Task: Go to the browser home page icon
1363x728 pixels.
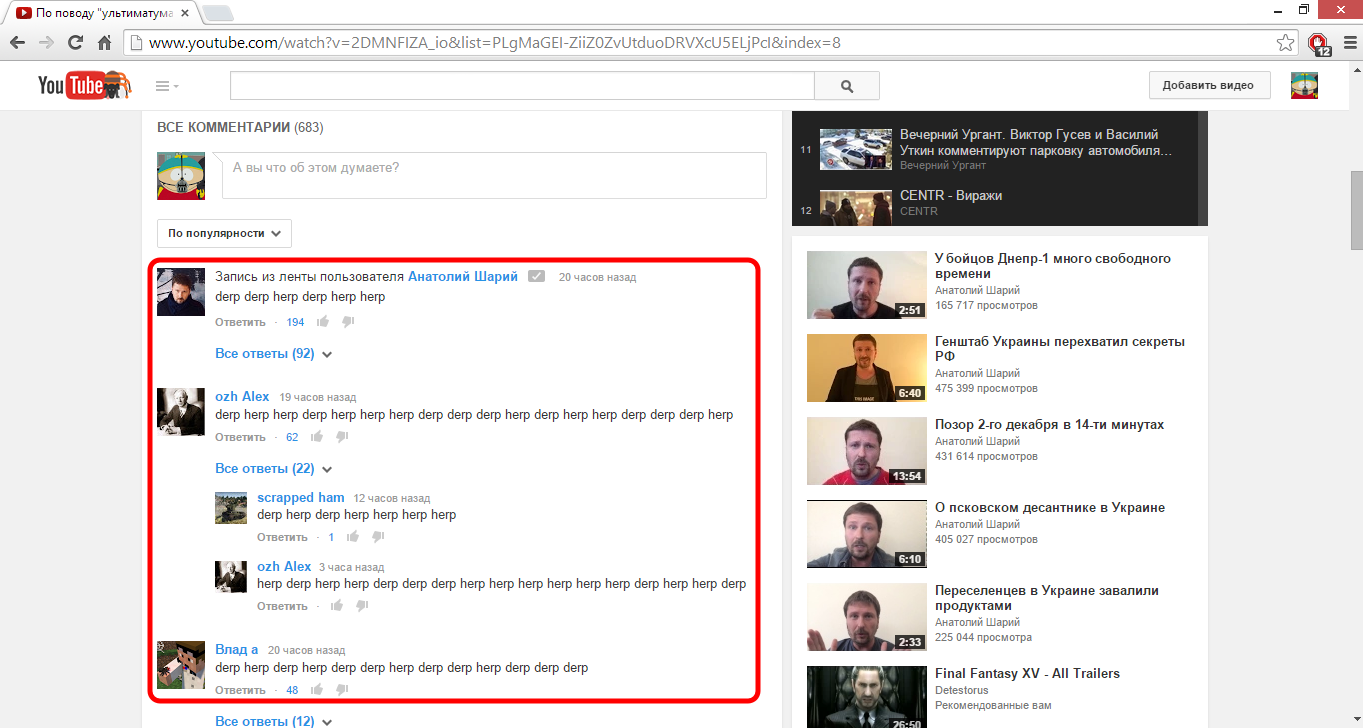Action: coord(104,43)
